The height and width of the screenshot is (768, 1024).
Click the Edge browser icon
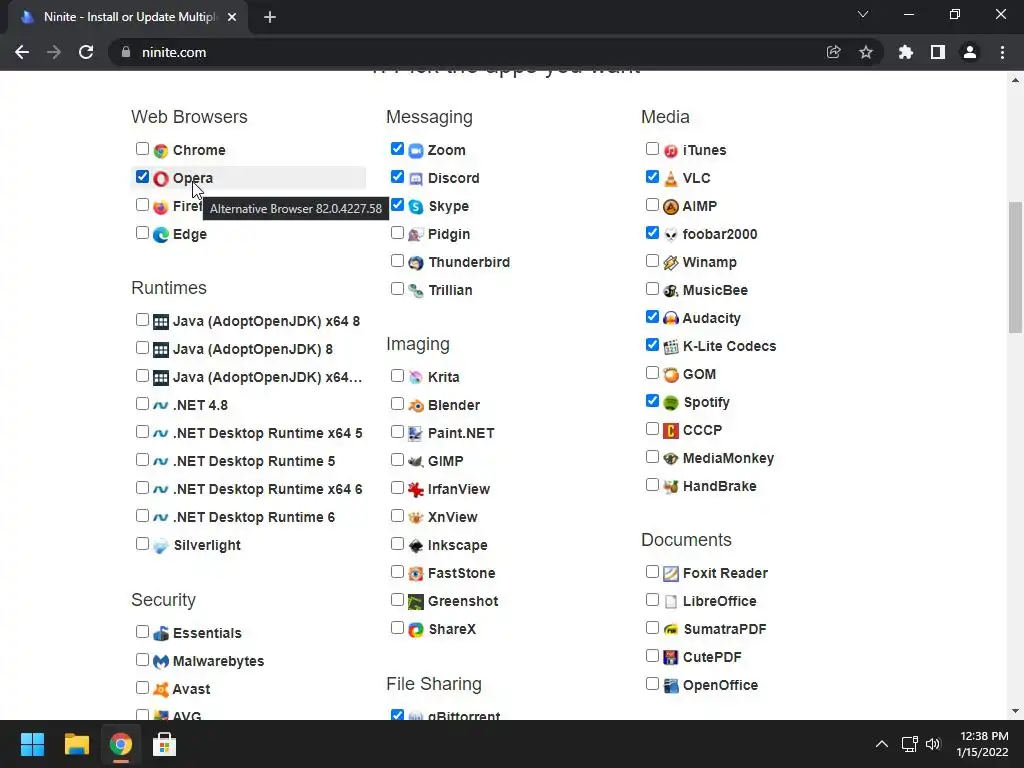[x=161, y=234]
